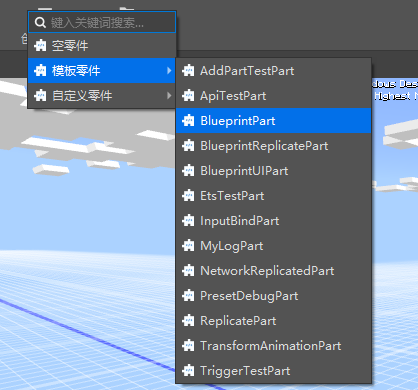Viewport: 418px width, 390px height.
Task: Click the puzzle icon beside 自定义零件
Action: (40, 96)
